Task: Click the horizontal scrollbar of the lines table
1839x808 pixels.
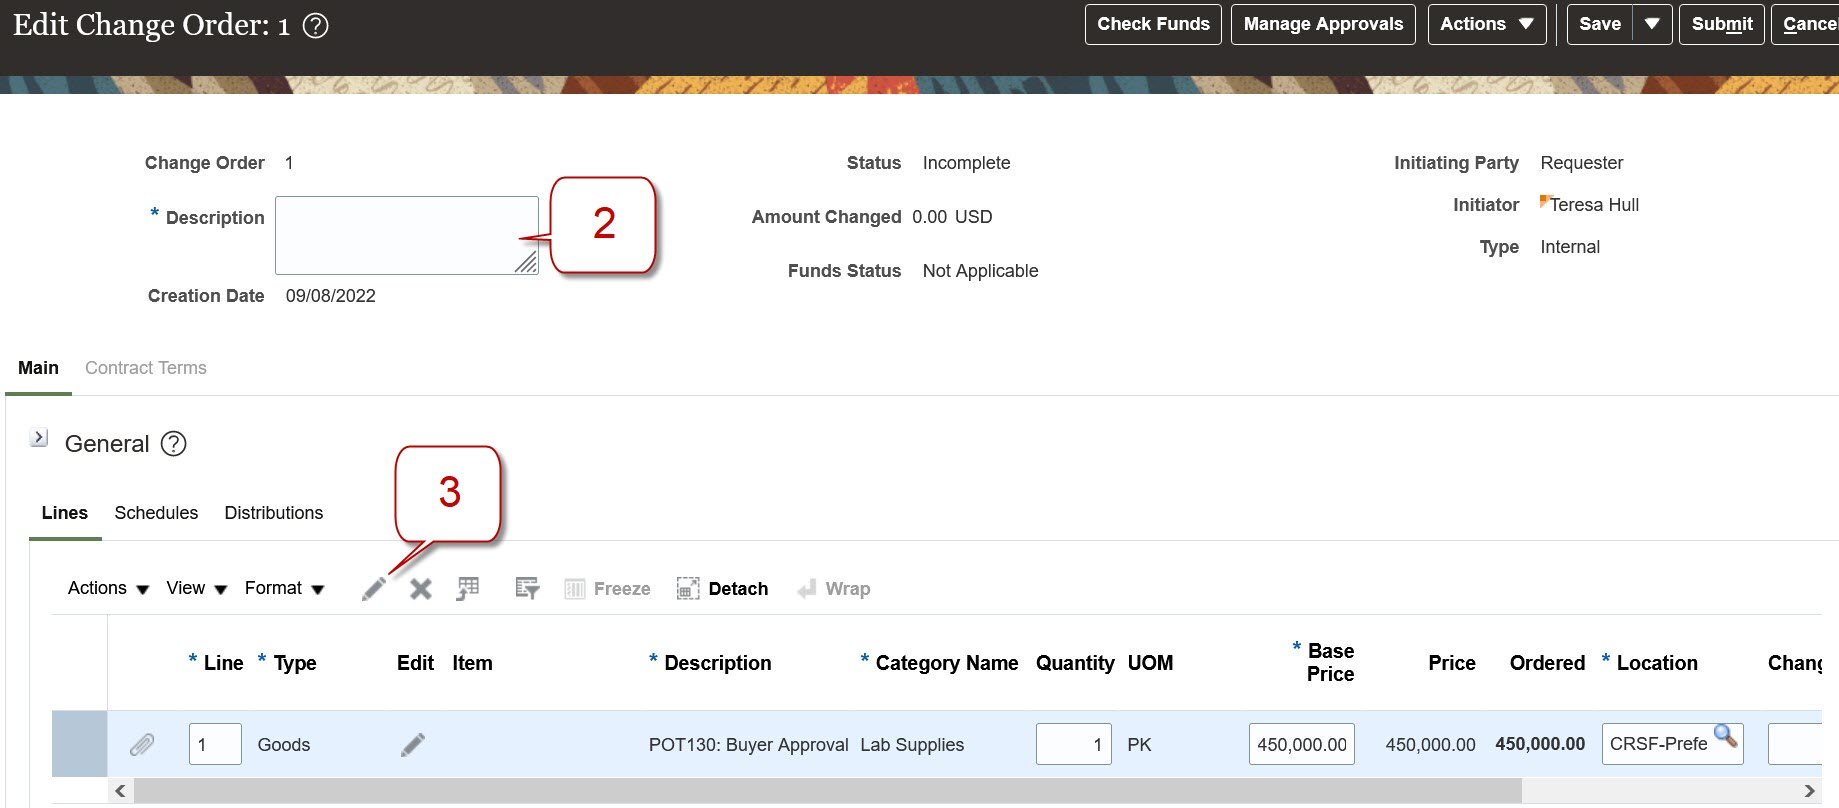Action: (x=828, y=791)
